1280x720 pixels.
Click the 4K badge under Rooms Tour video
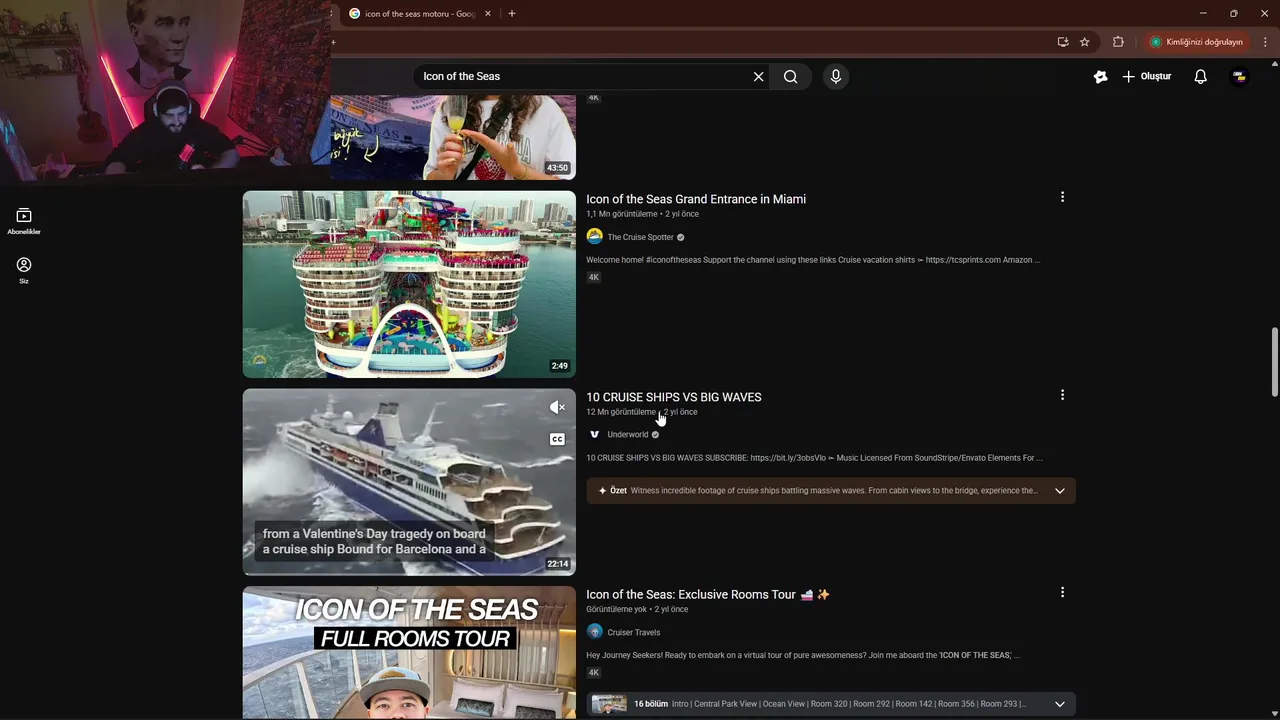pos(594,673)
